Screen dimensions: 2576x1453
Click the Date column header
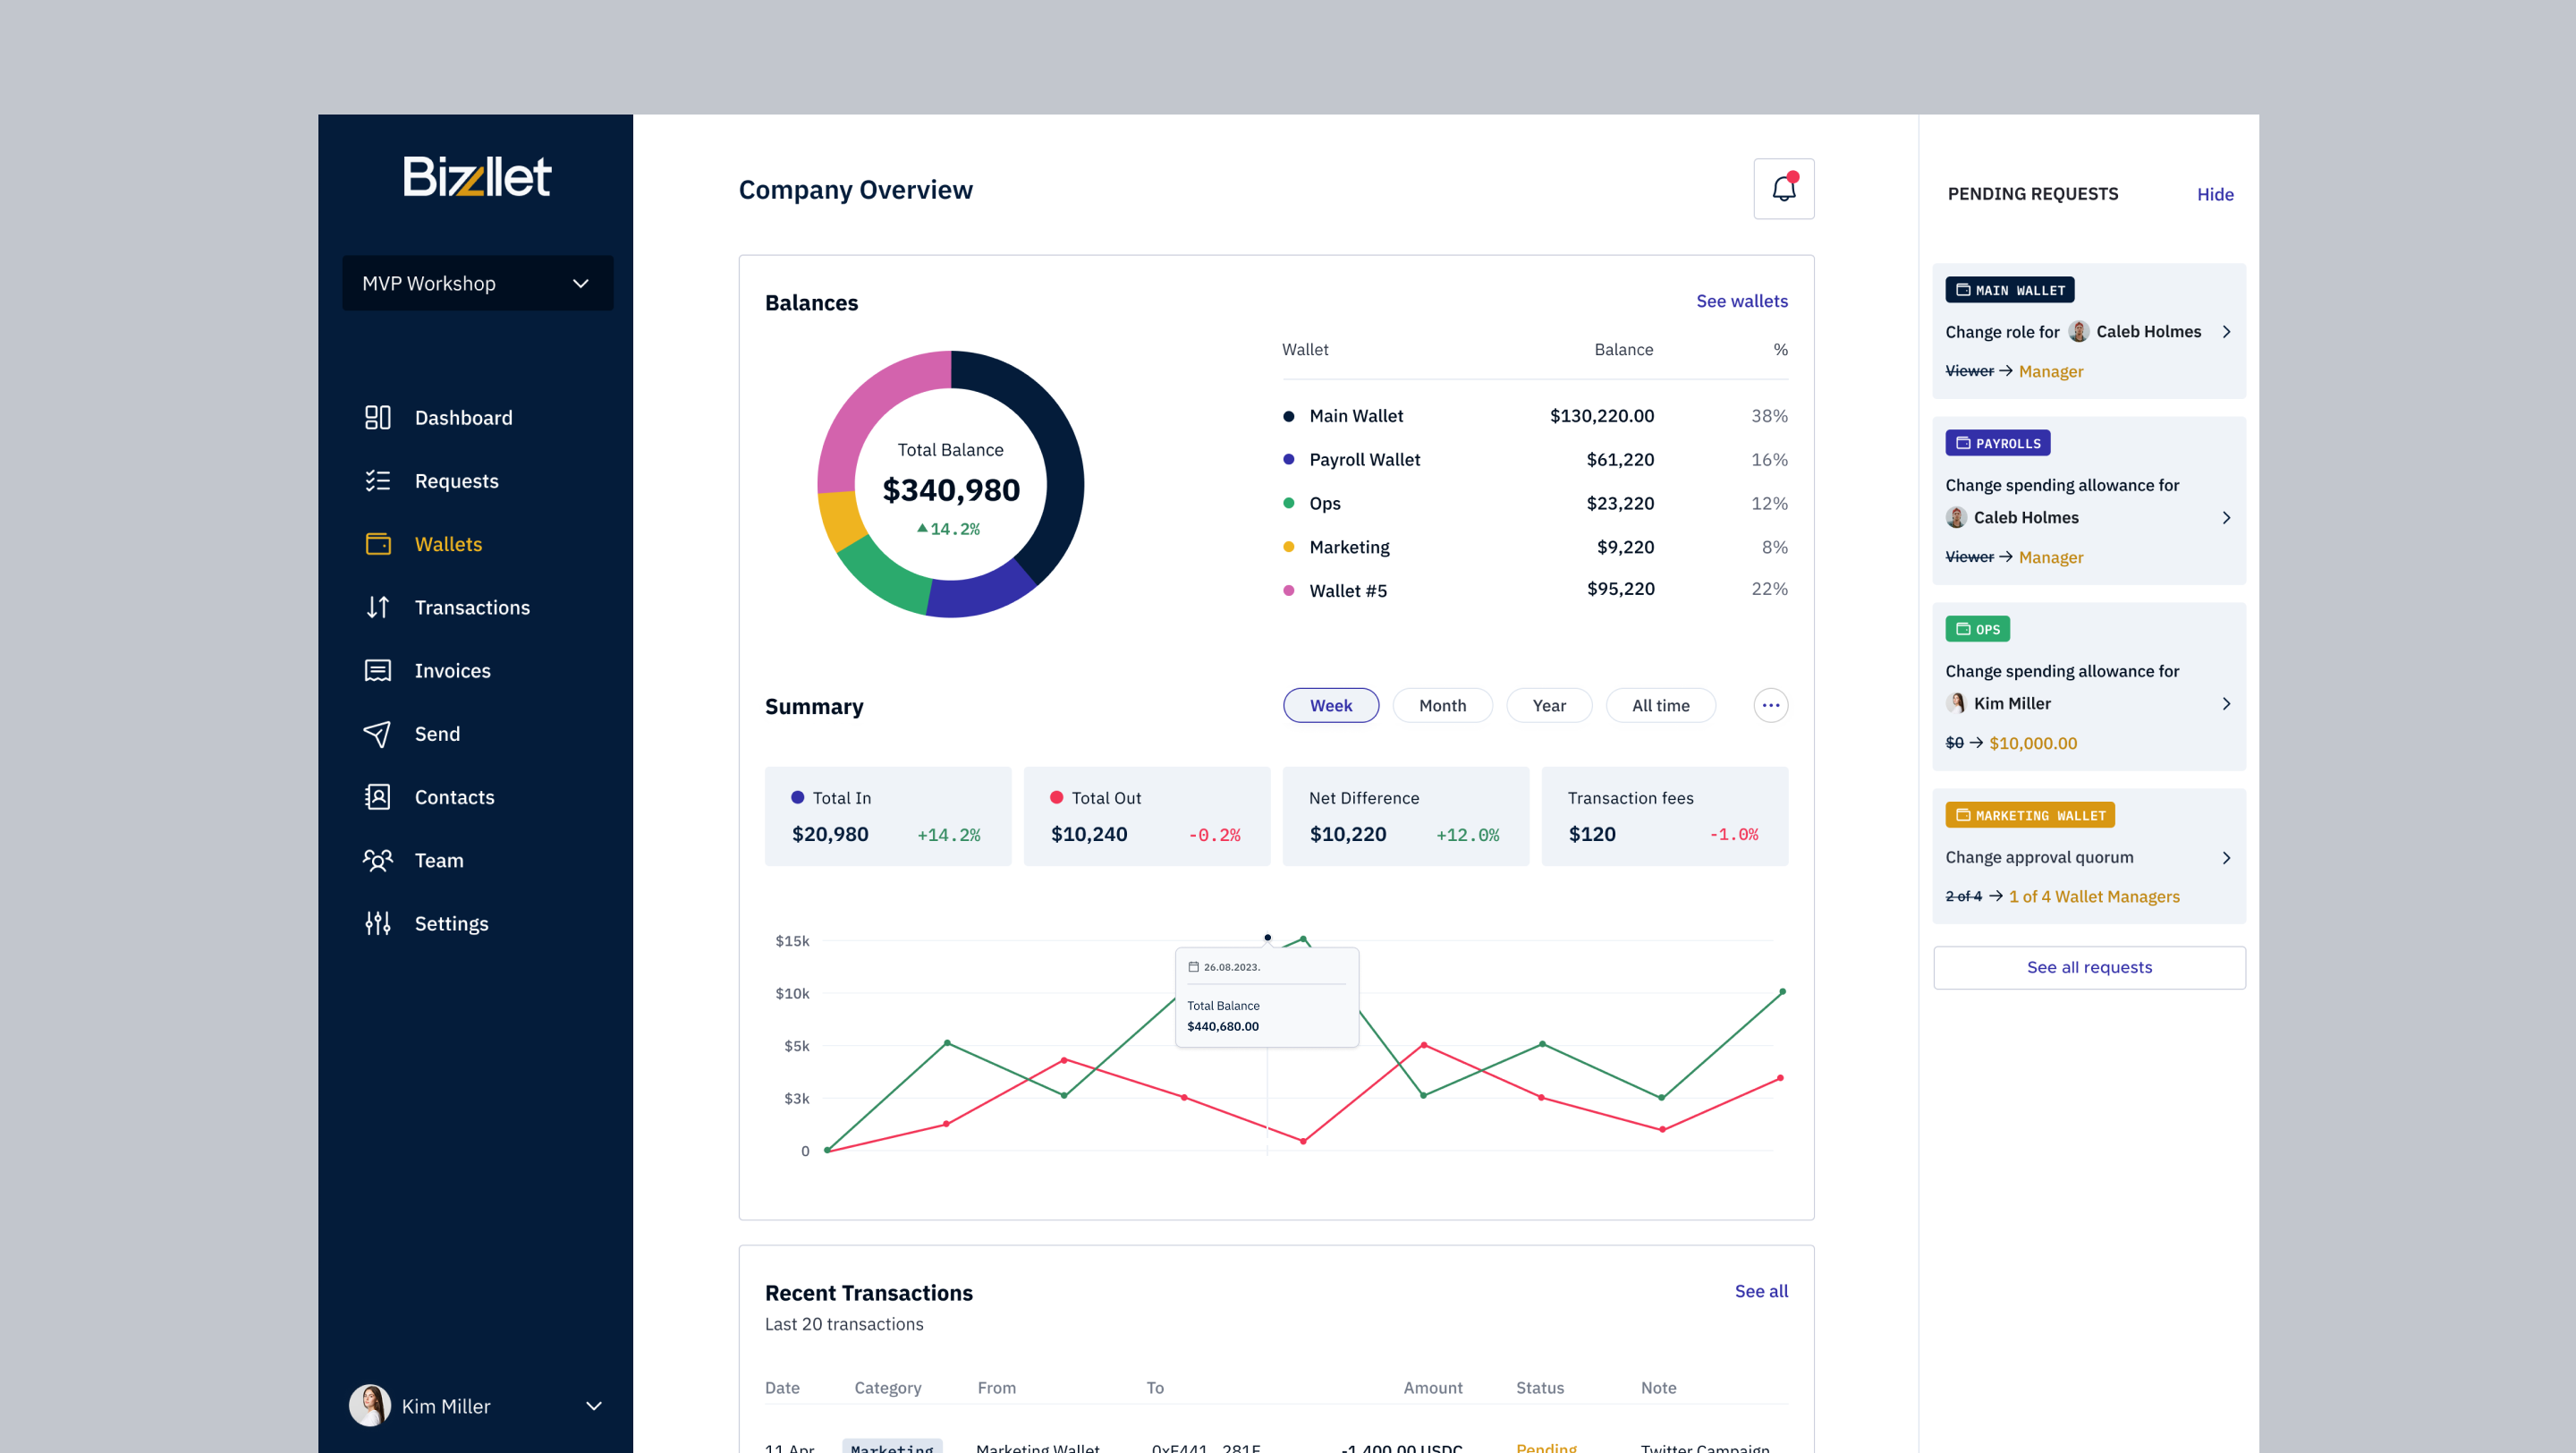click(781, 1387)
